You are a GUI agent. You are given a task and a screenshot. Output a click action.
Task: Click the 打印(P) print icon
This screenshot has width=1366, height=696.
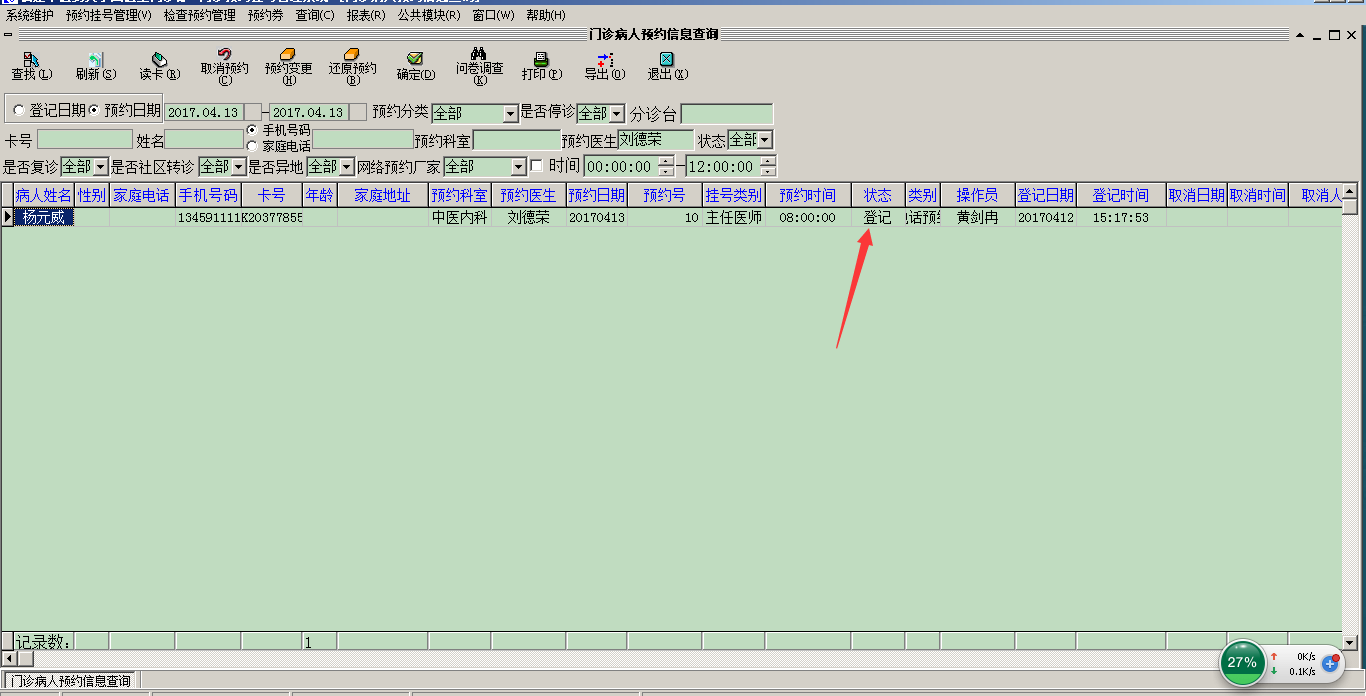coord(541,61)
